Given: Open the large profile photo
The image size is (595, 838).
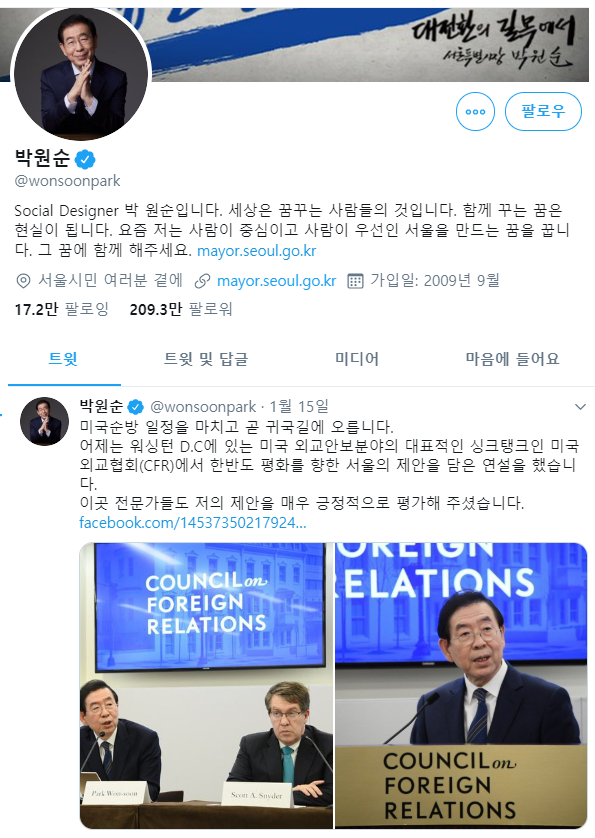Looking at the screenshot, I should click(81, 74).
